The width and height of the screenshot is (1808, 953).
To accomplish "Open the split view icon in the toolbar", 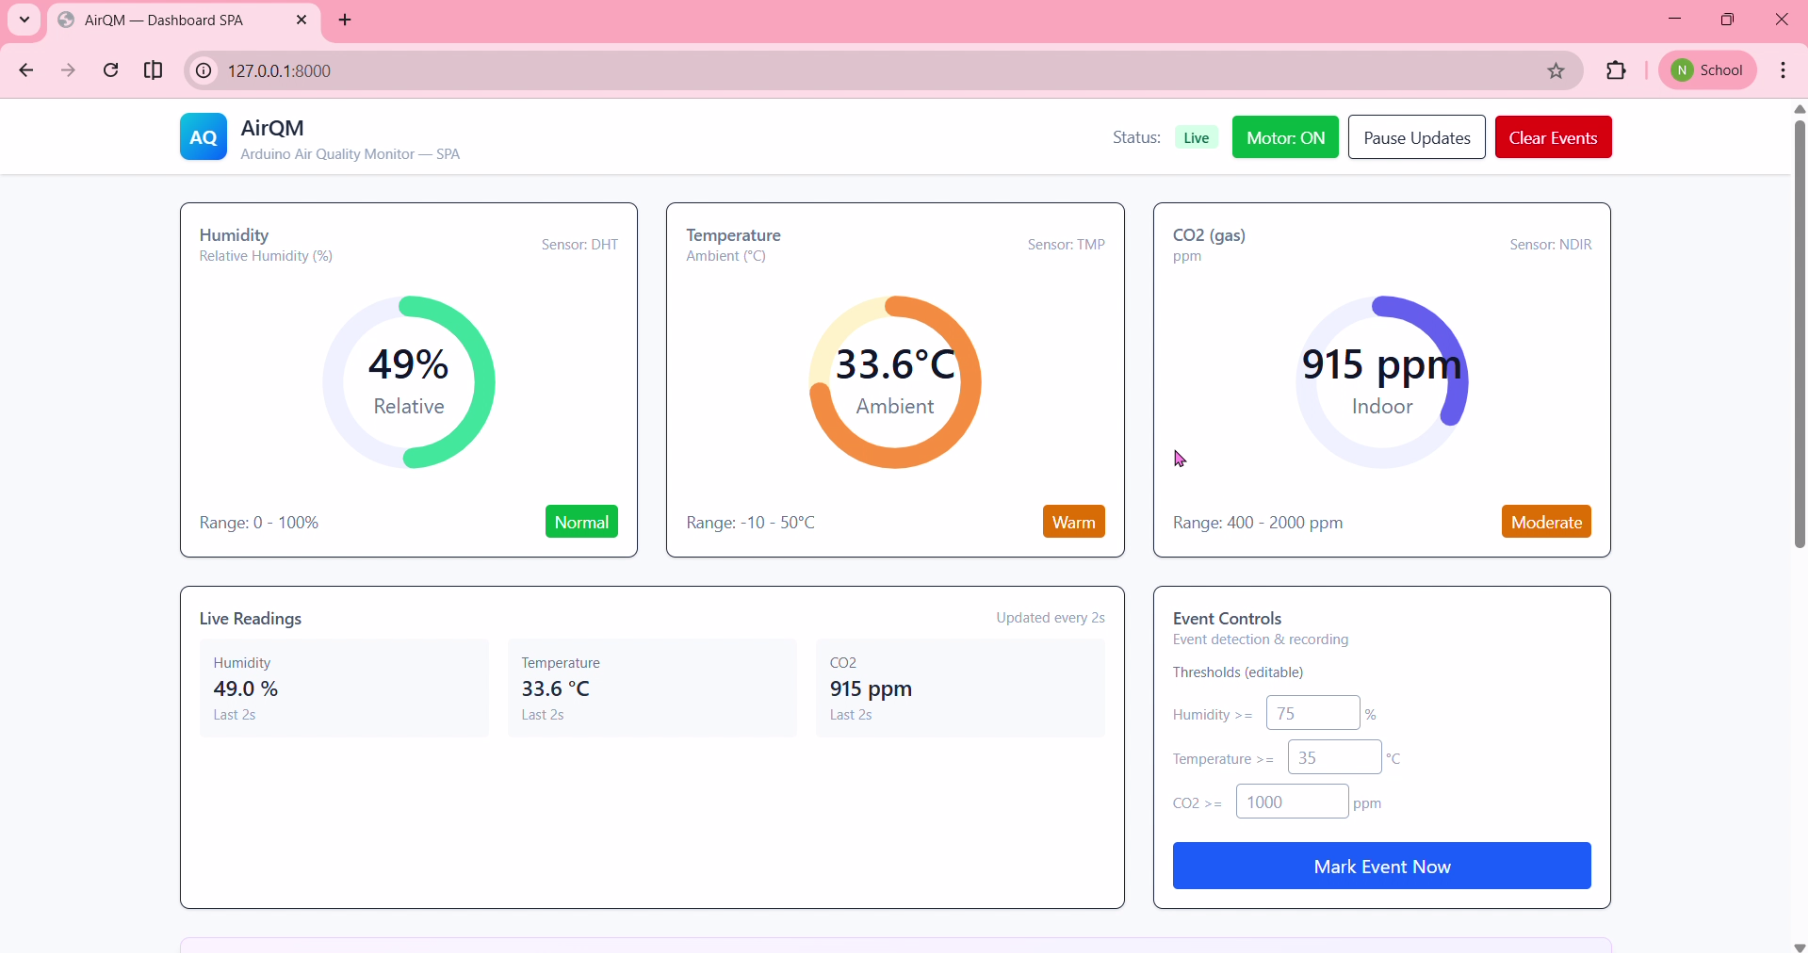I will click(153, 70).
